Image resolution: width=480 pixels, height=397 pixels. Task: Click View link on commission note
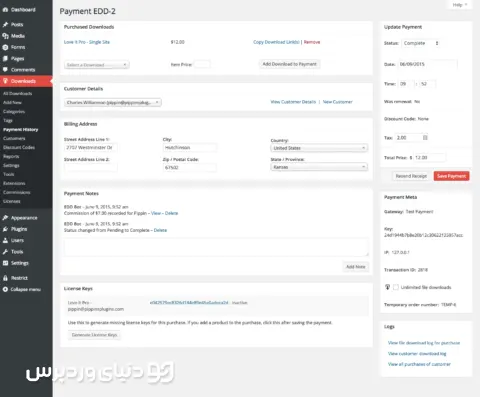[156, 213]
